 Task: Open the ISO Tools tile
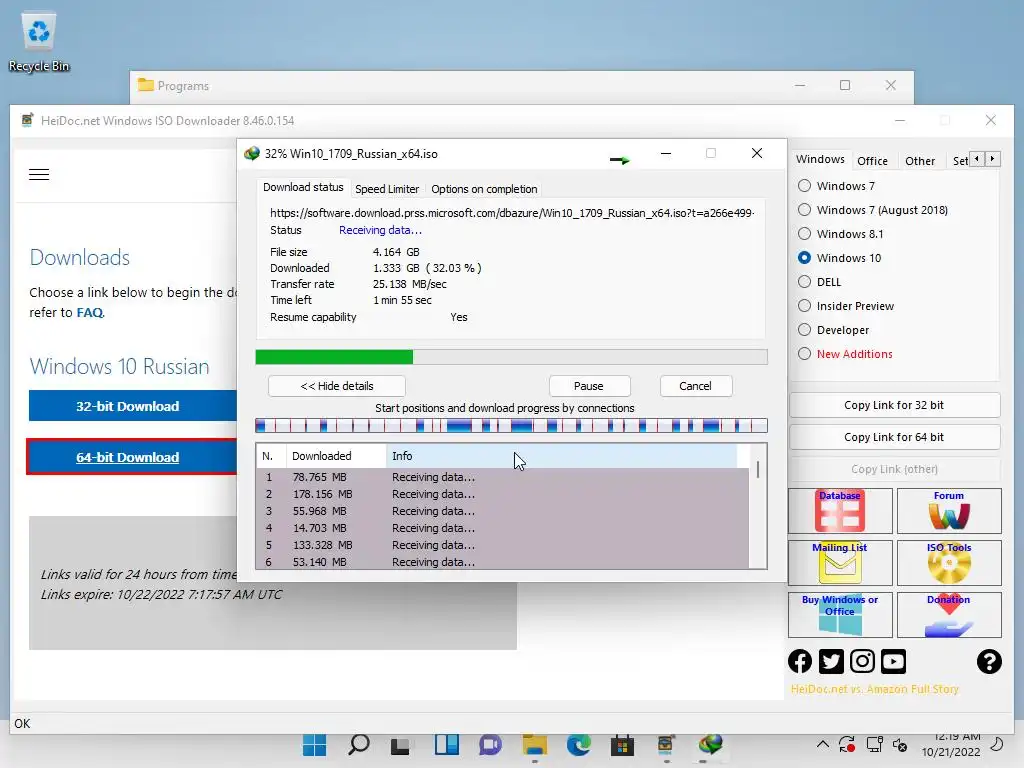point(949,562)
